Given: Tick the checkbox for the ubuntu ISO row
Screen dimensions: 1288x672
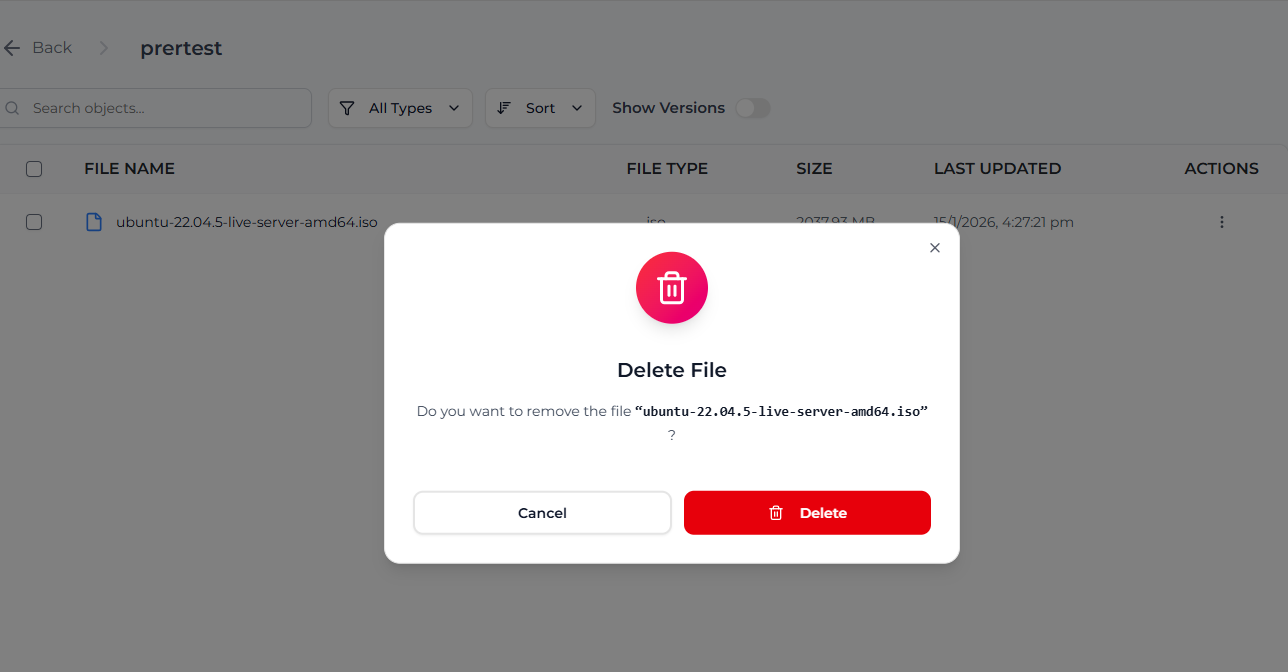Looking at the screenshot, I should pyautogui.click(x=34, y=222).
